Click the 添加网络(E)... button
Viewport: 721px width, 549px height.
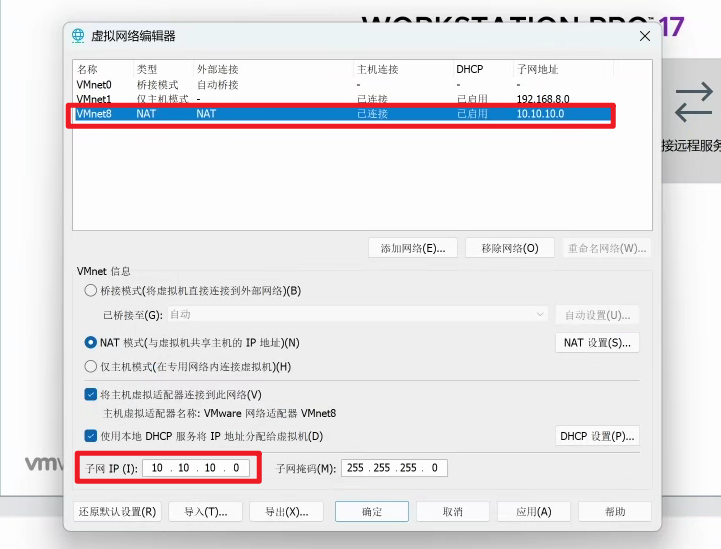click(413, 248)
